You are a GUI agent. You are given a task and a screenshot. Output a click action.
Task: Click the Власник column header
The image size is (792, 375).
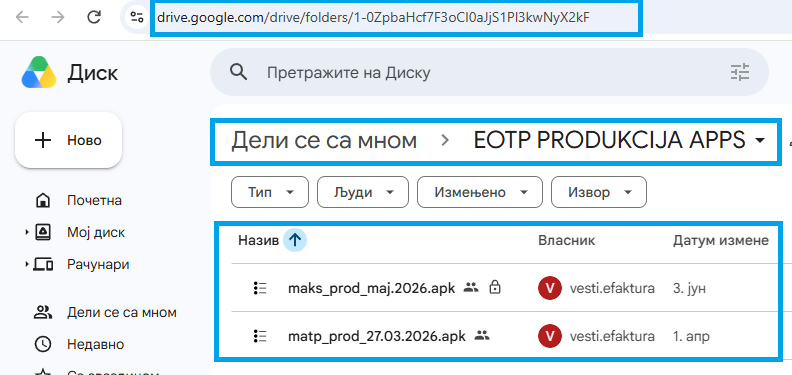click(566, 241)
